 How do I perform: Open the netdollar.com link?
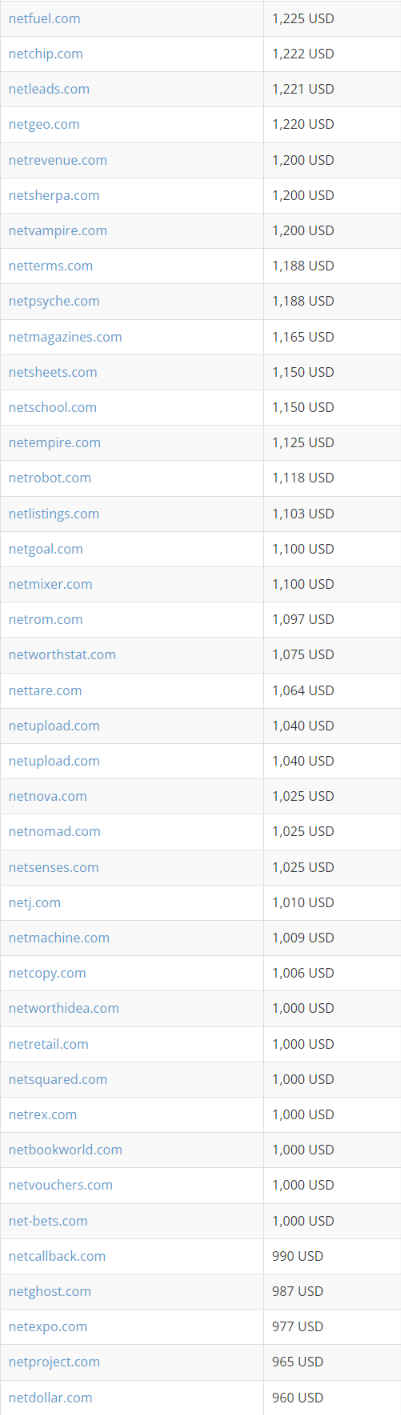point(51,1397)
